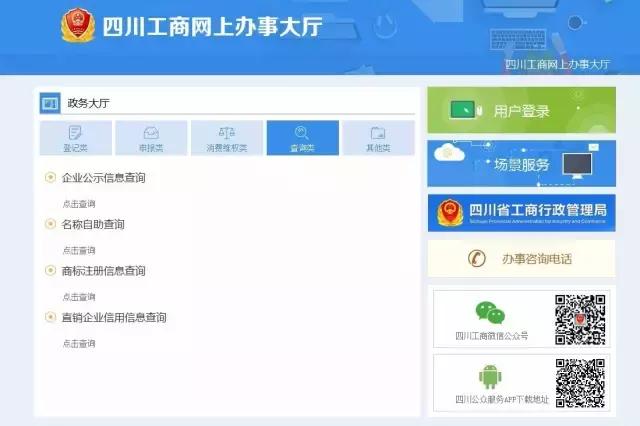The image size is (640, 426).
Task: Click the bullet icon beside 直销企业信用信息查询
Action: (50, 317)
